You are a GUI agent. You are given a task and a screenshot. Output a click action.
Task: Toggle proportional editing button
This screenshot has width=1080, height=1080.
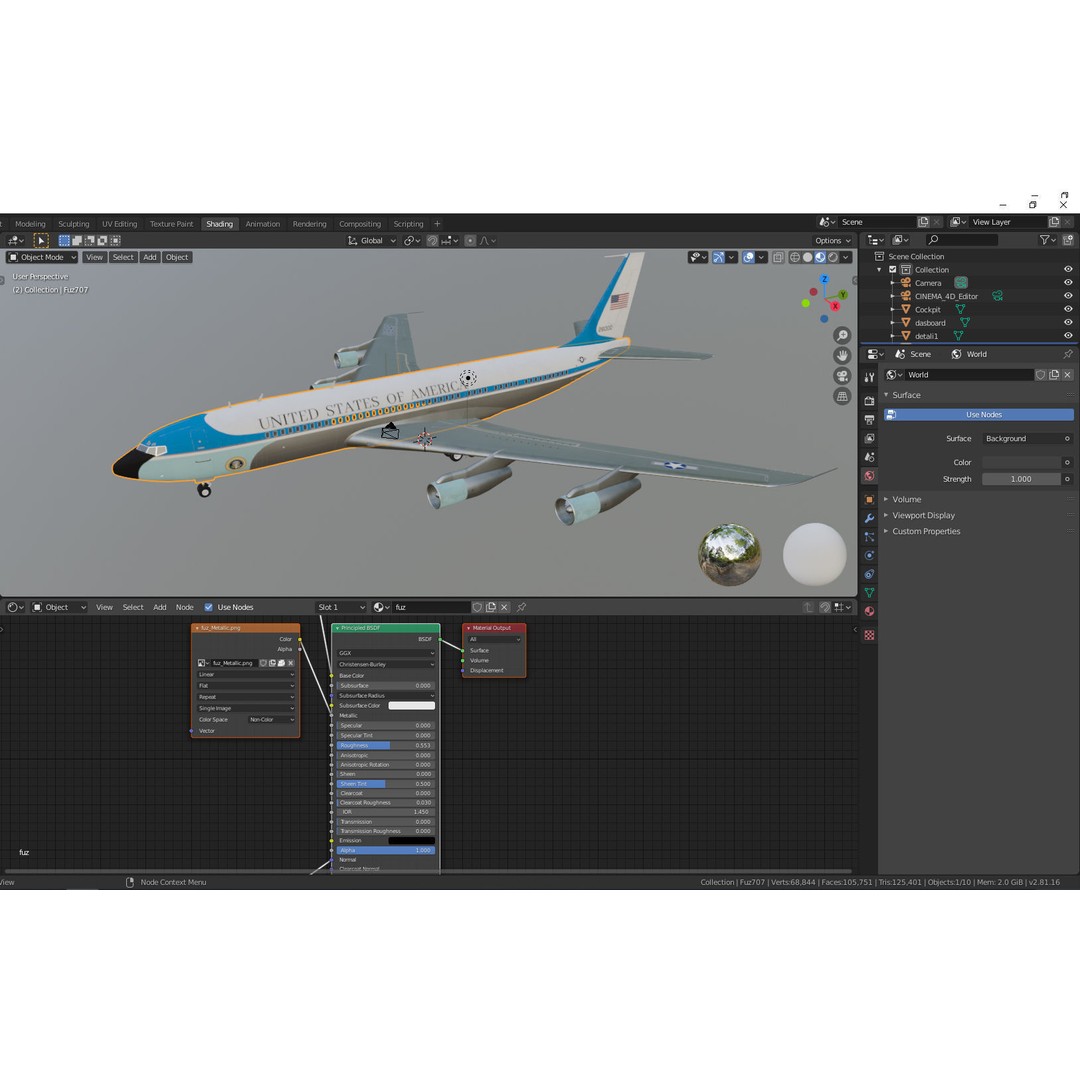(x=470, y=240)
